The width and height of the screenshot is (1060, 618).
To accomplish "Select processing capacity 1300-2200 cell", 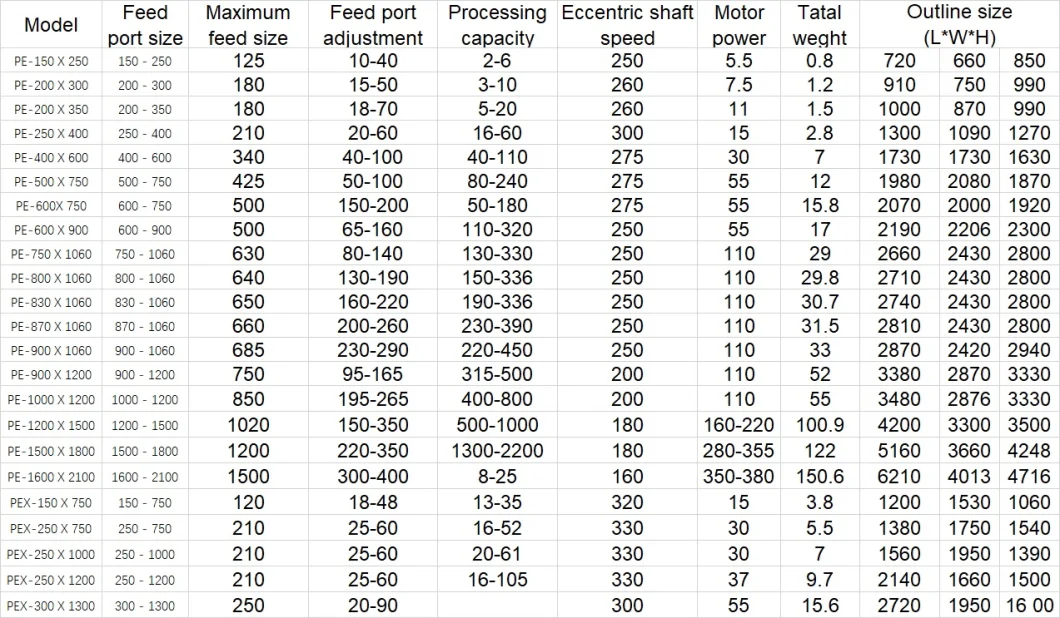I will (498, 451).
